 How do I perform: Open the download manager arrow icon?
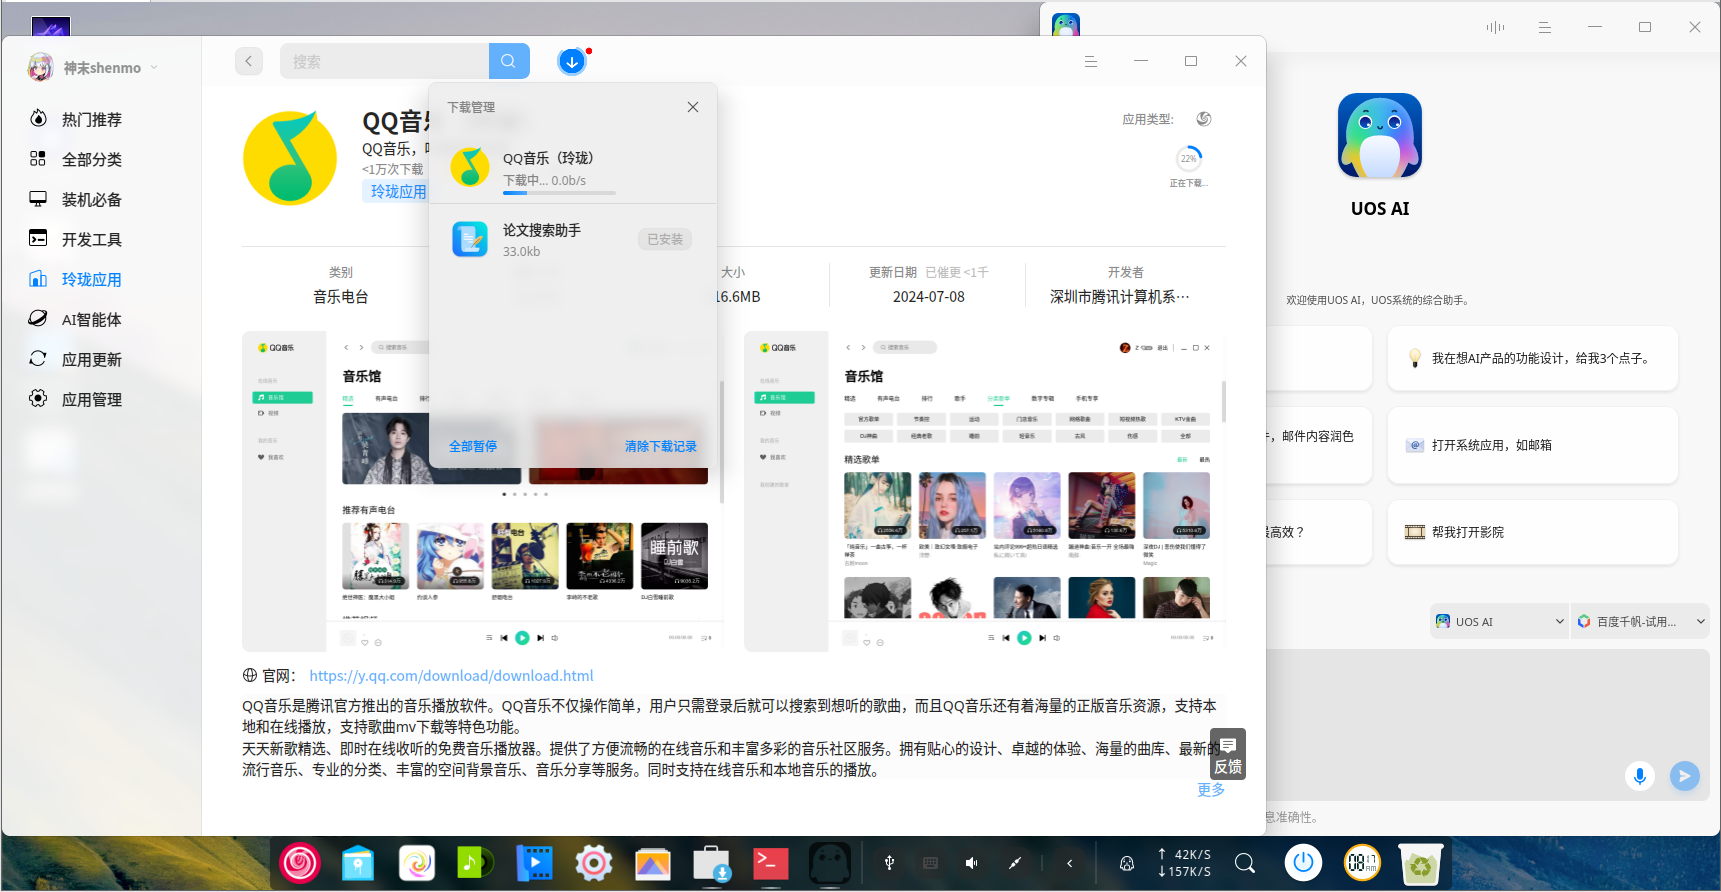[571, 62]
